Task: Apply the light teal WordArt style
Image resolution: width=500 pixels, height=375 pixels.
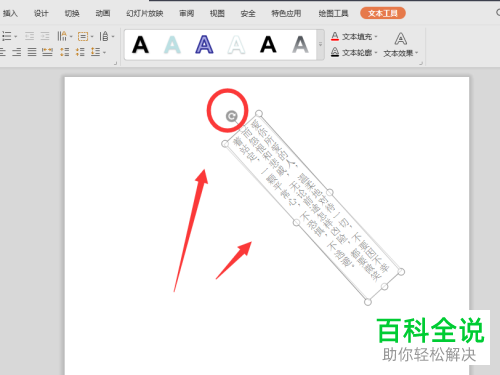Action: [x=172, y=45]
